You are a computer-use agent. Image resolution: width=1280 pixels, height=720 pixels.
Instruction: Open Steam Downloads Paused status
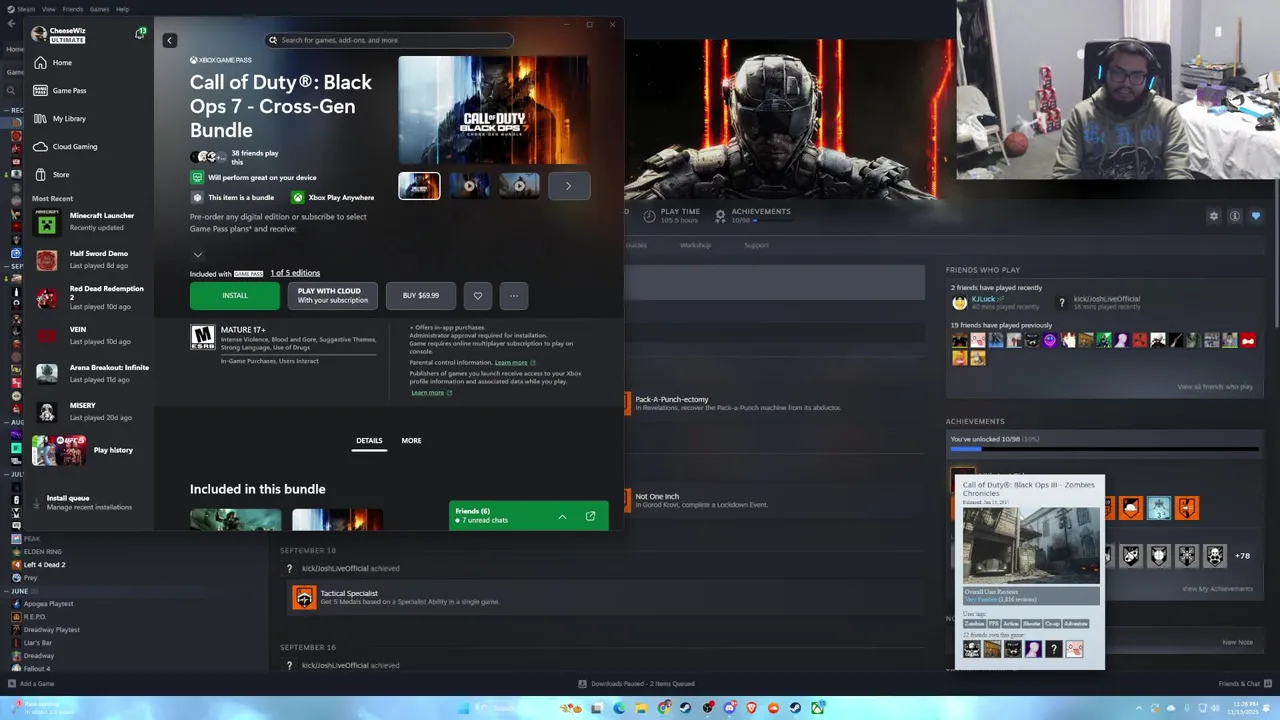tap(636, 684)
